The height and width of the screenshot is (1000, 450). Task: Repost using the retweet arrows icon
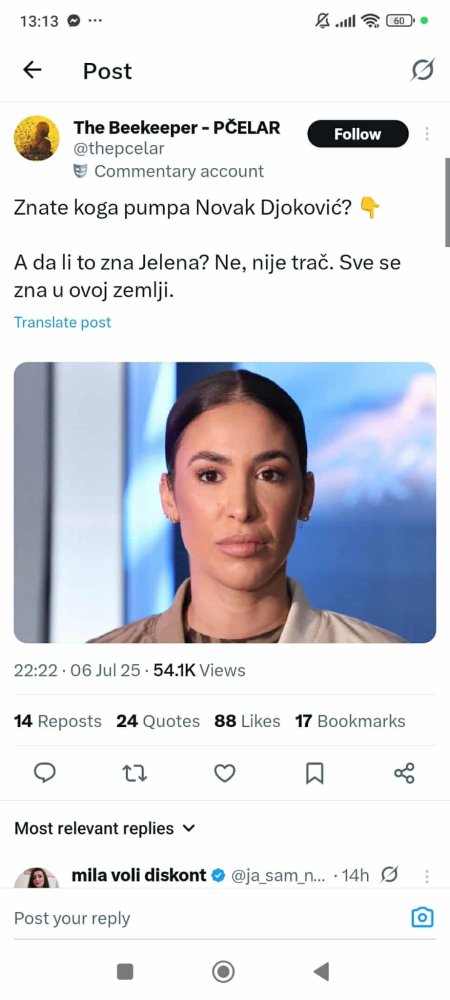pos(134,774)
